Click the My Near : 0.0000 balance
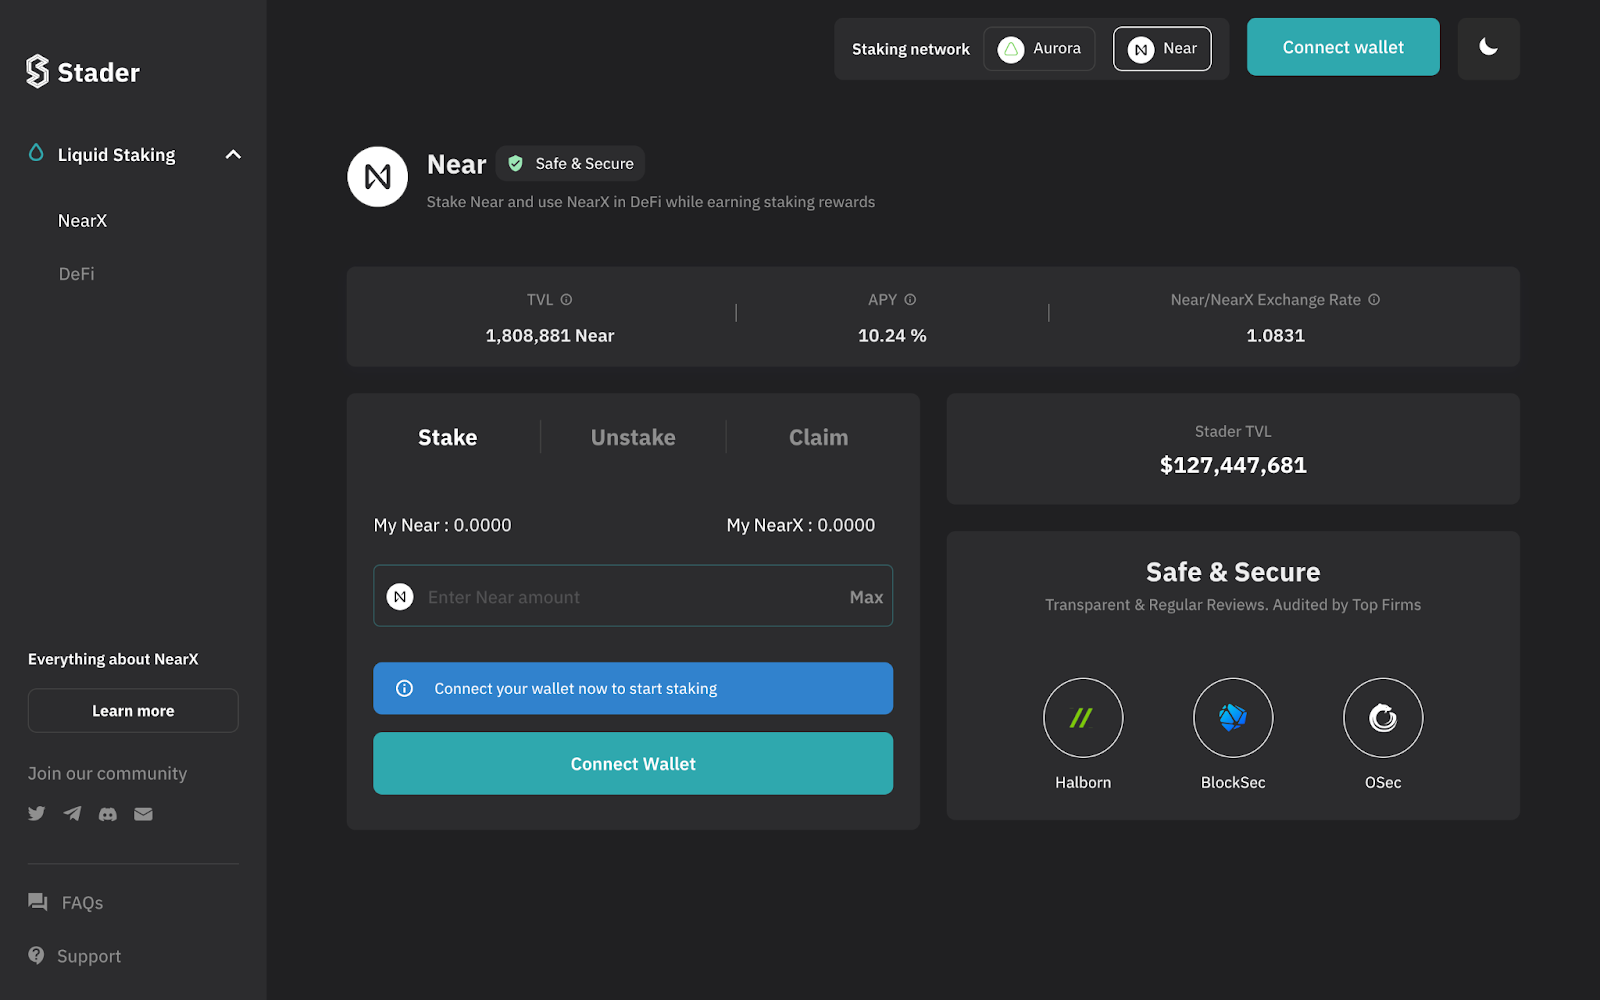1600x1000 pixels. (442, 526)
